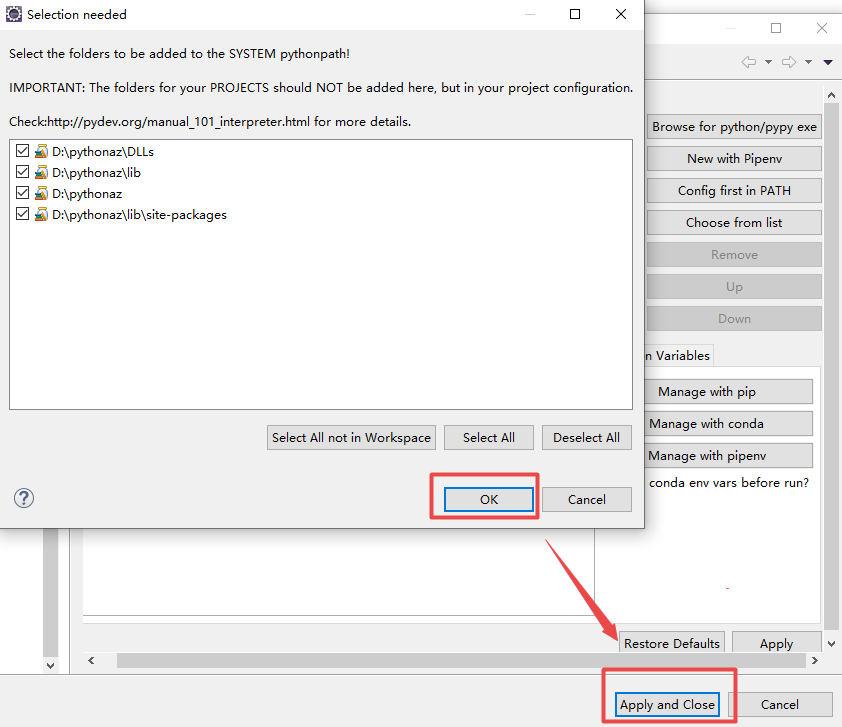Click the right vertical scrollbar down arrow

831,643
